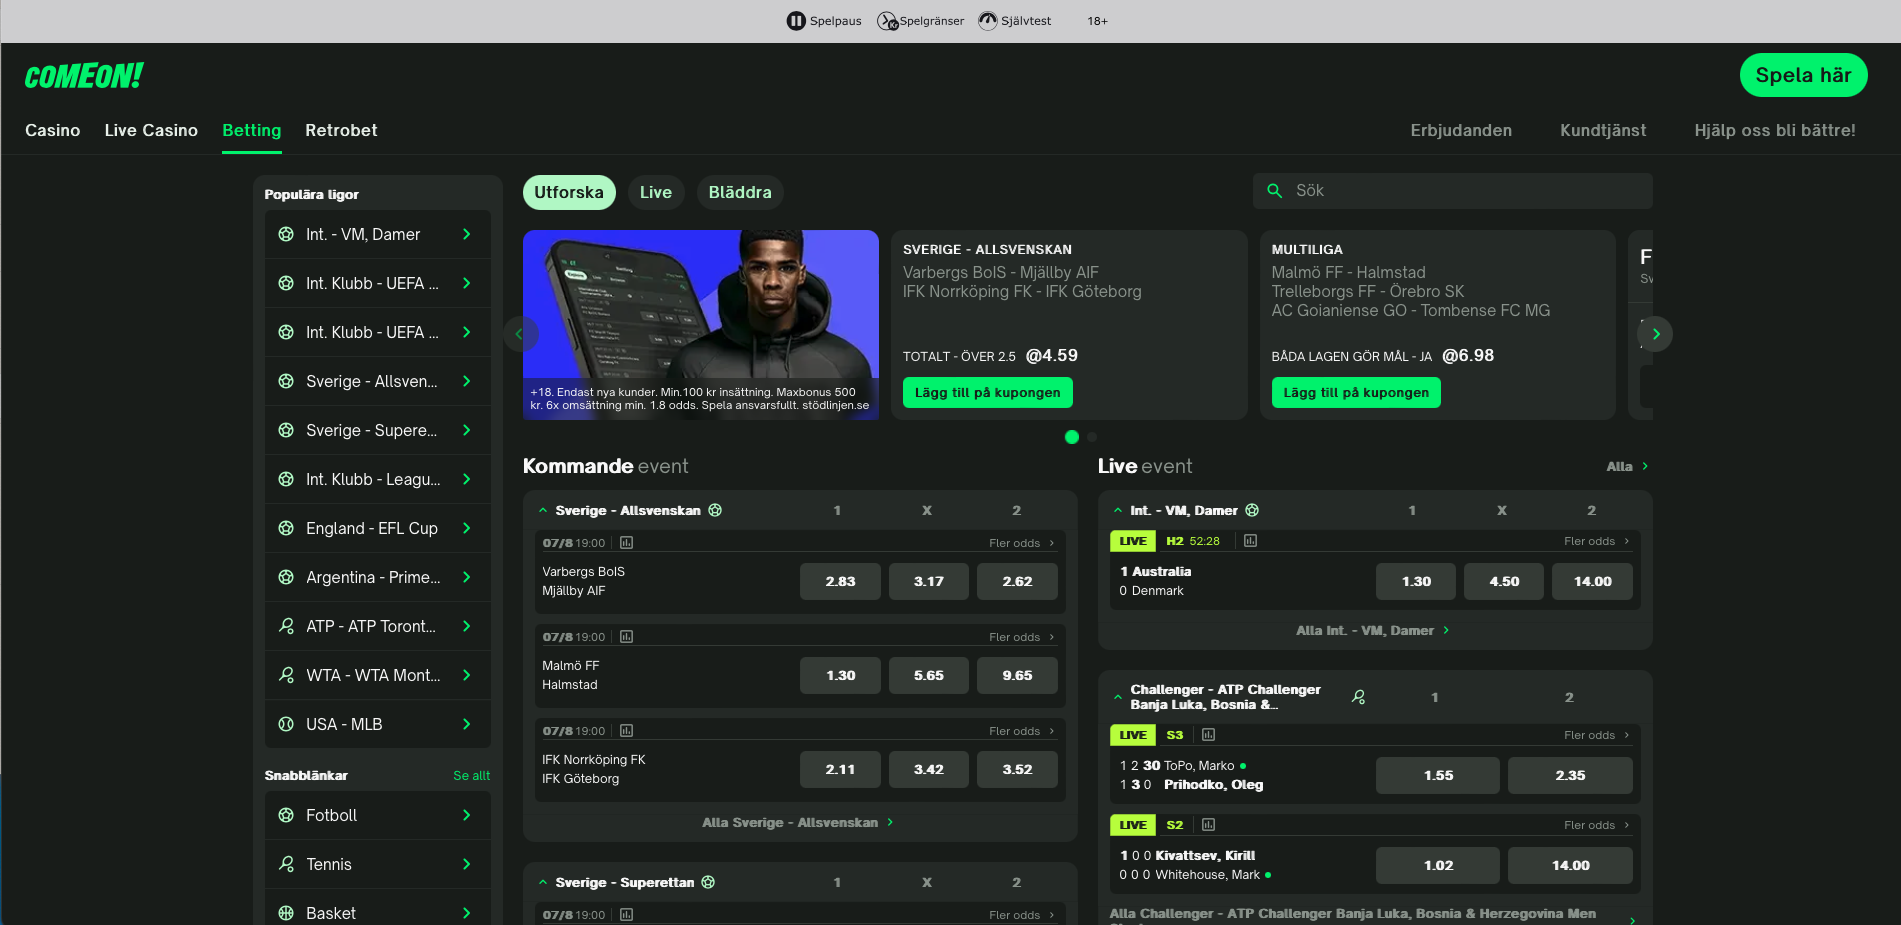Click the ComeOn! logo

coord(84,76)
